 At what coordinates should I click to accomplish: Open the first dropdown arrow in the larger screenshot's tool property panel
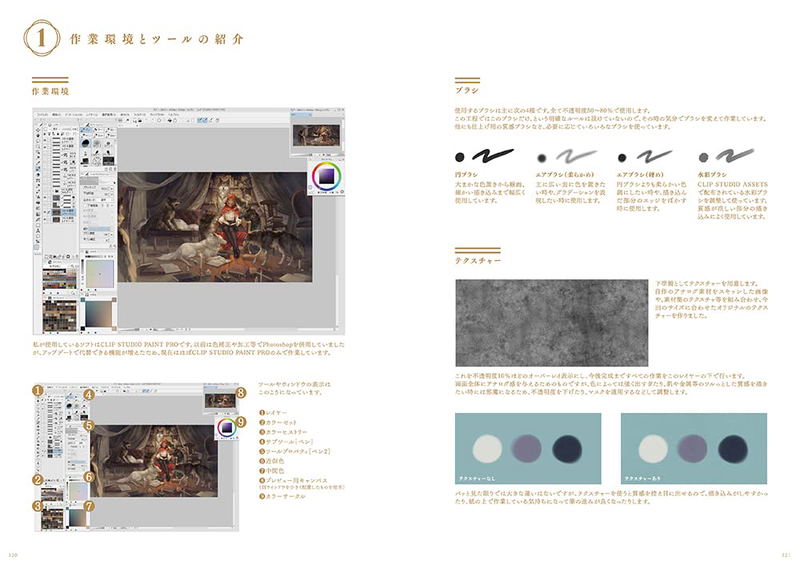[x=112, y=189]
